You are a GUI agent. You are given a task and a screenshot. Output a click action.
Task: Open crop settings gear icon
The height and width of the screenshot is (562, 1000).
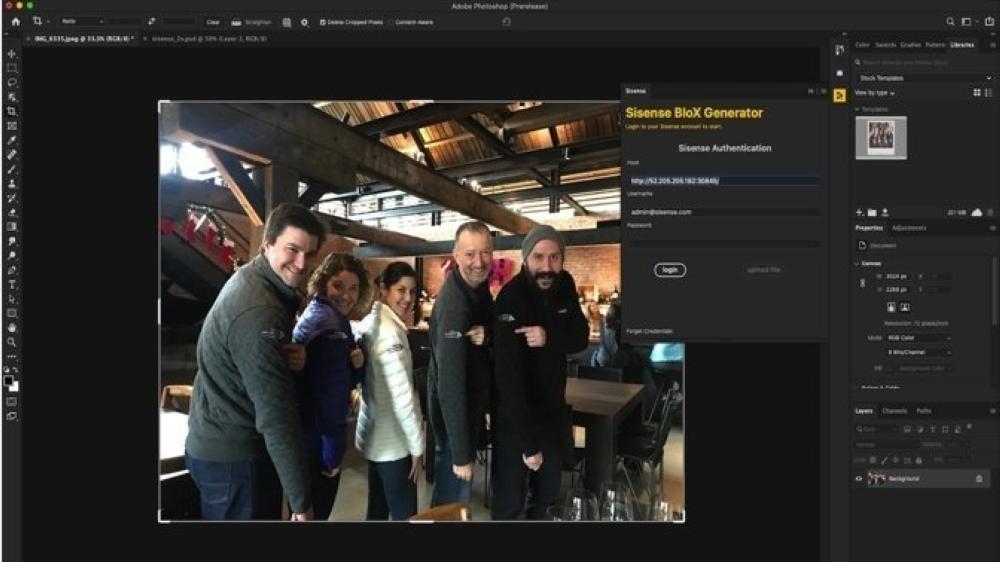[304, 21]
